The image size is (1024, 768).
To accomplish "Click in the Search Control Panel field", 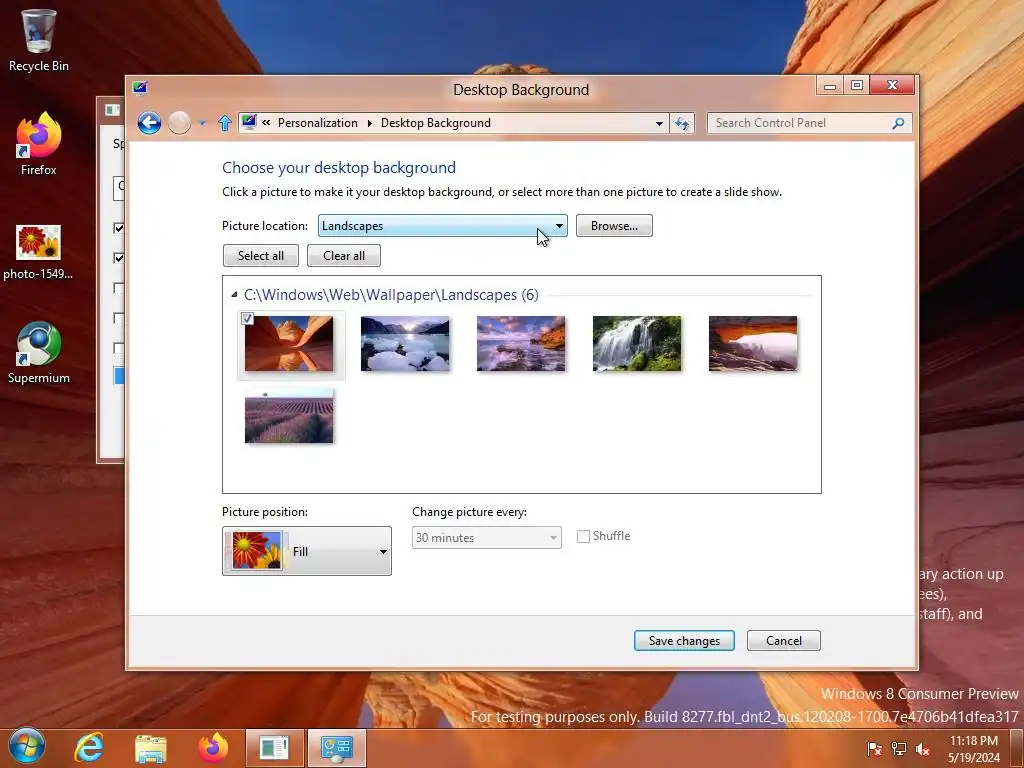I will [810, 123].
